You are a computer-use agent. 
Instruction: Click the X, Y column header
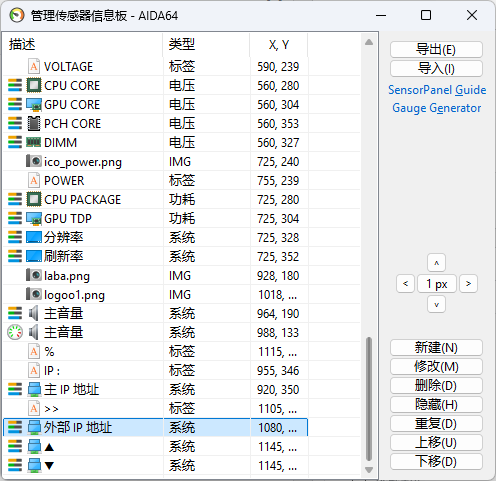point(279,44)
